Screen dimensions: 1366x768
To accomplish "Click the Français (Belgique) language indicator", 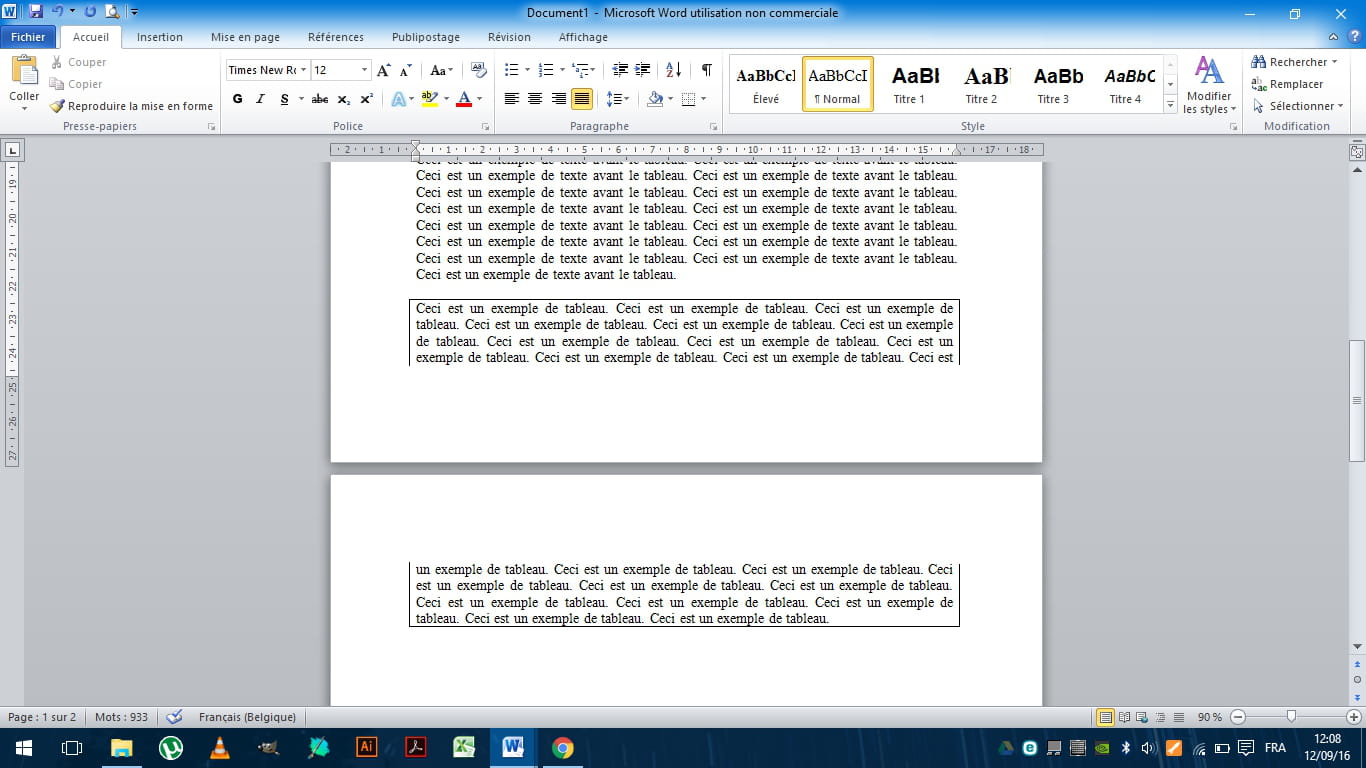I will click(x=247, y=717).
